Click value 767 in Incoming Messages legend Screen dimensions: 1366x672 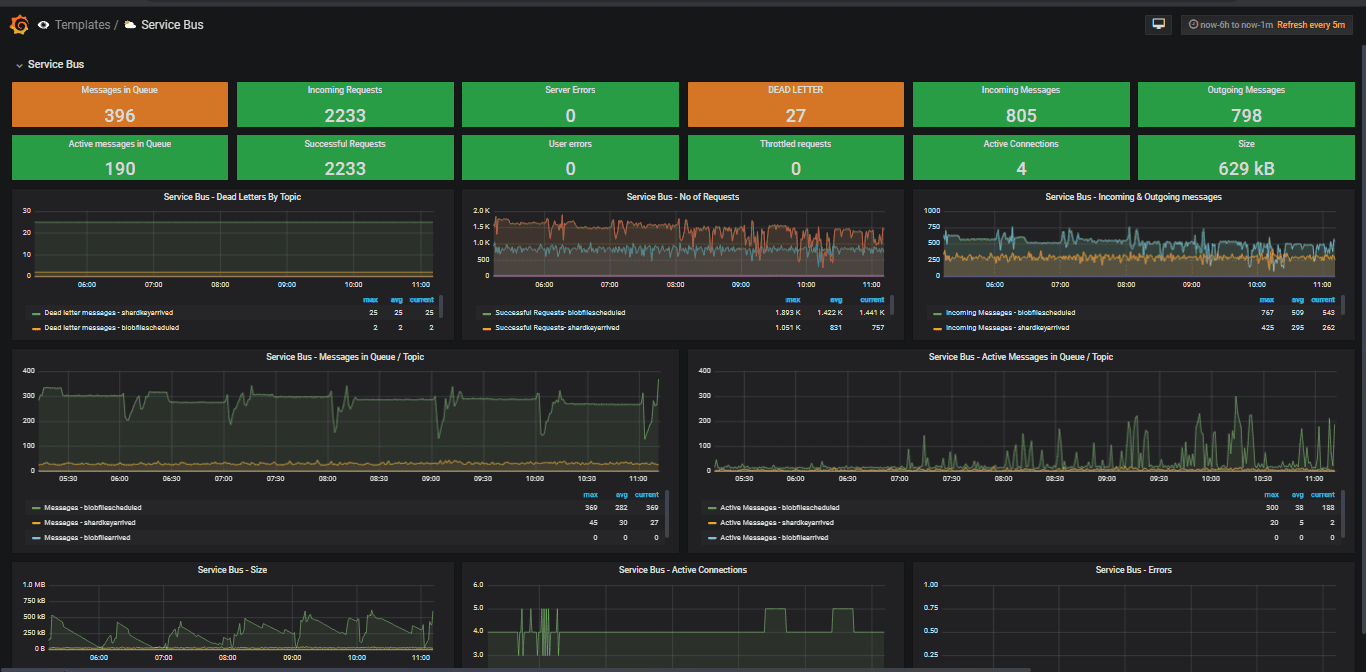pos(1267,313)
